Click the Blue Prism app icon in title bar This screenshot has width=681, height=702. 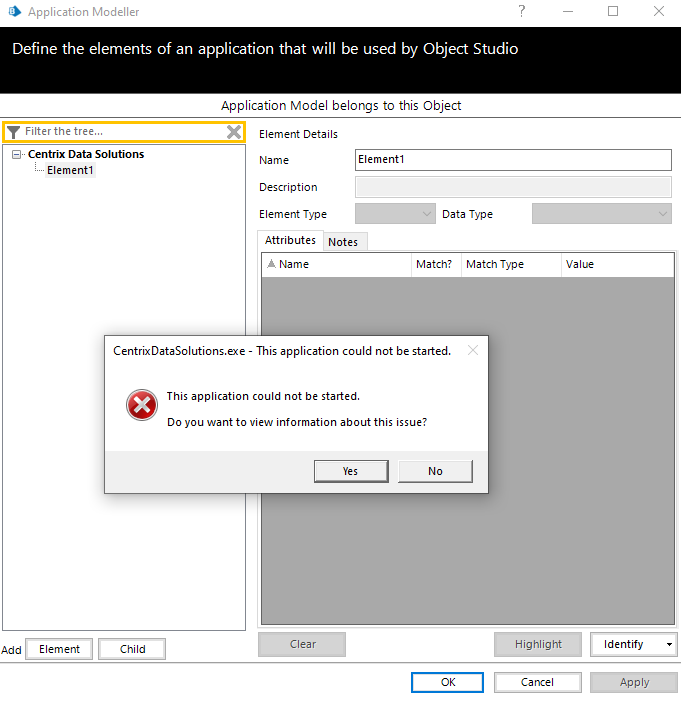click(15, 11)
